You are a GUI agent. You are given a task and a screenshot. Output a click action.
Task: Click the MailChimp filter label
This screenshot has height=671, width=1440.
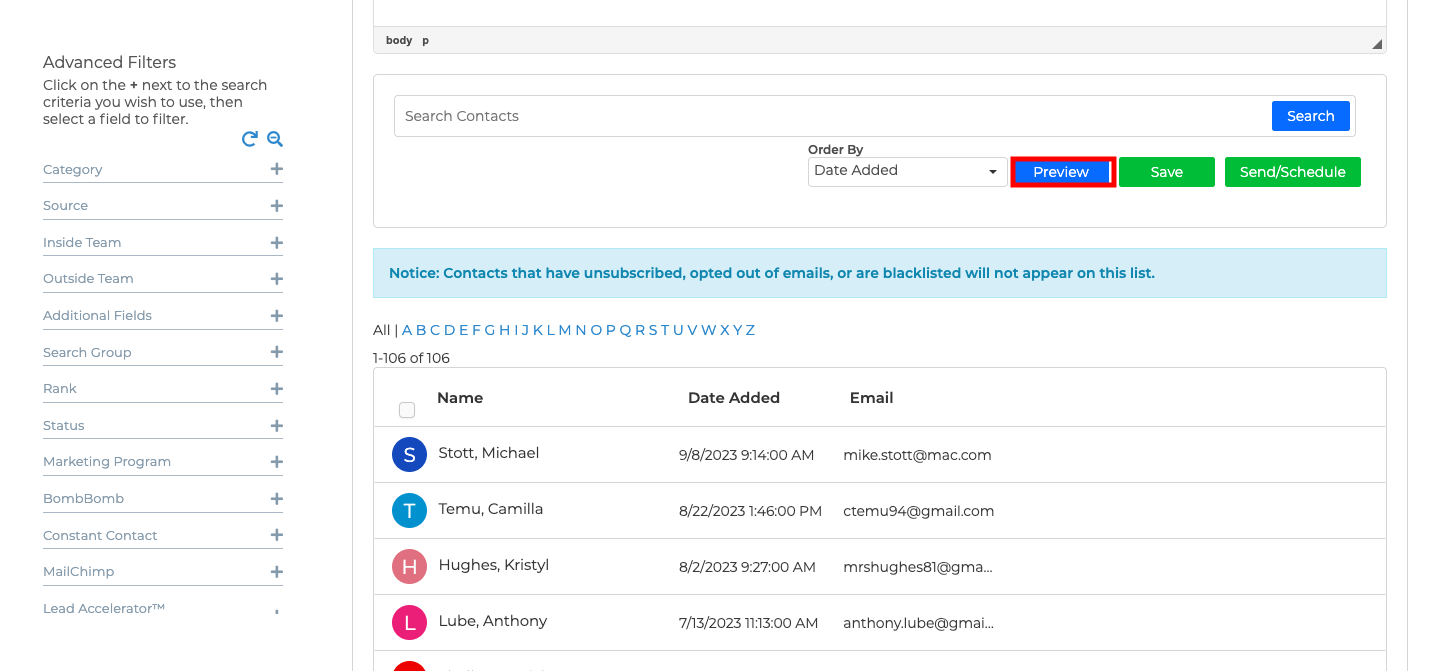point(79,572)
